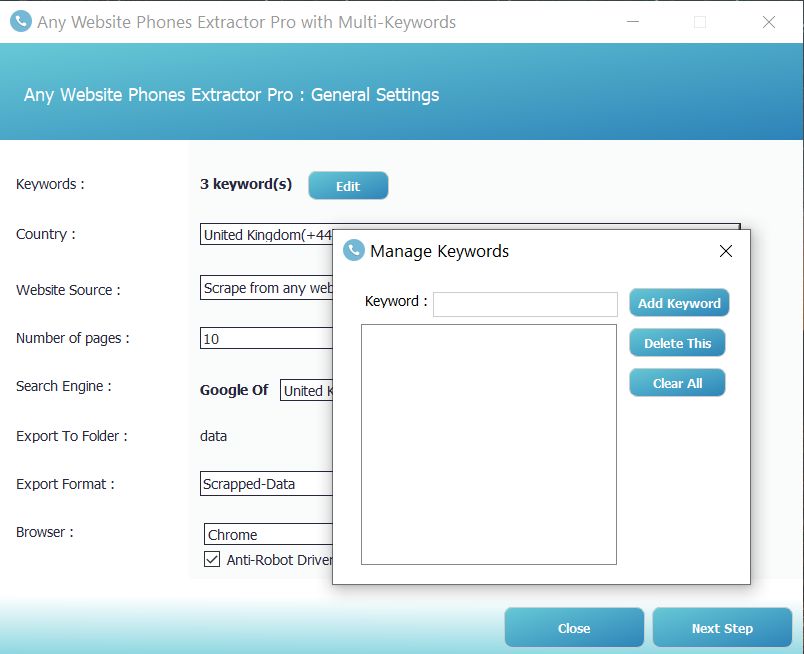The height and width of the screenshot is (654, 804).
Task: Click the 'Manage Keywords' dialog title
Action: [439, 251]
